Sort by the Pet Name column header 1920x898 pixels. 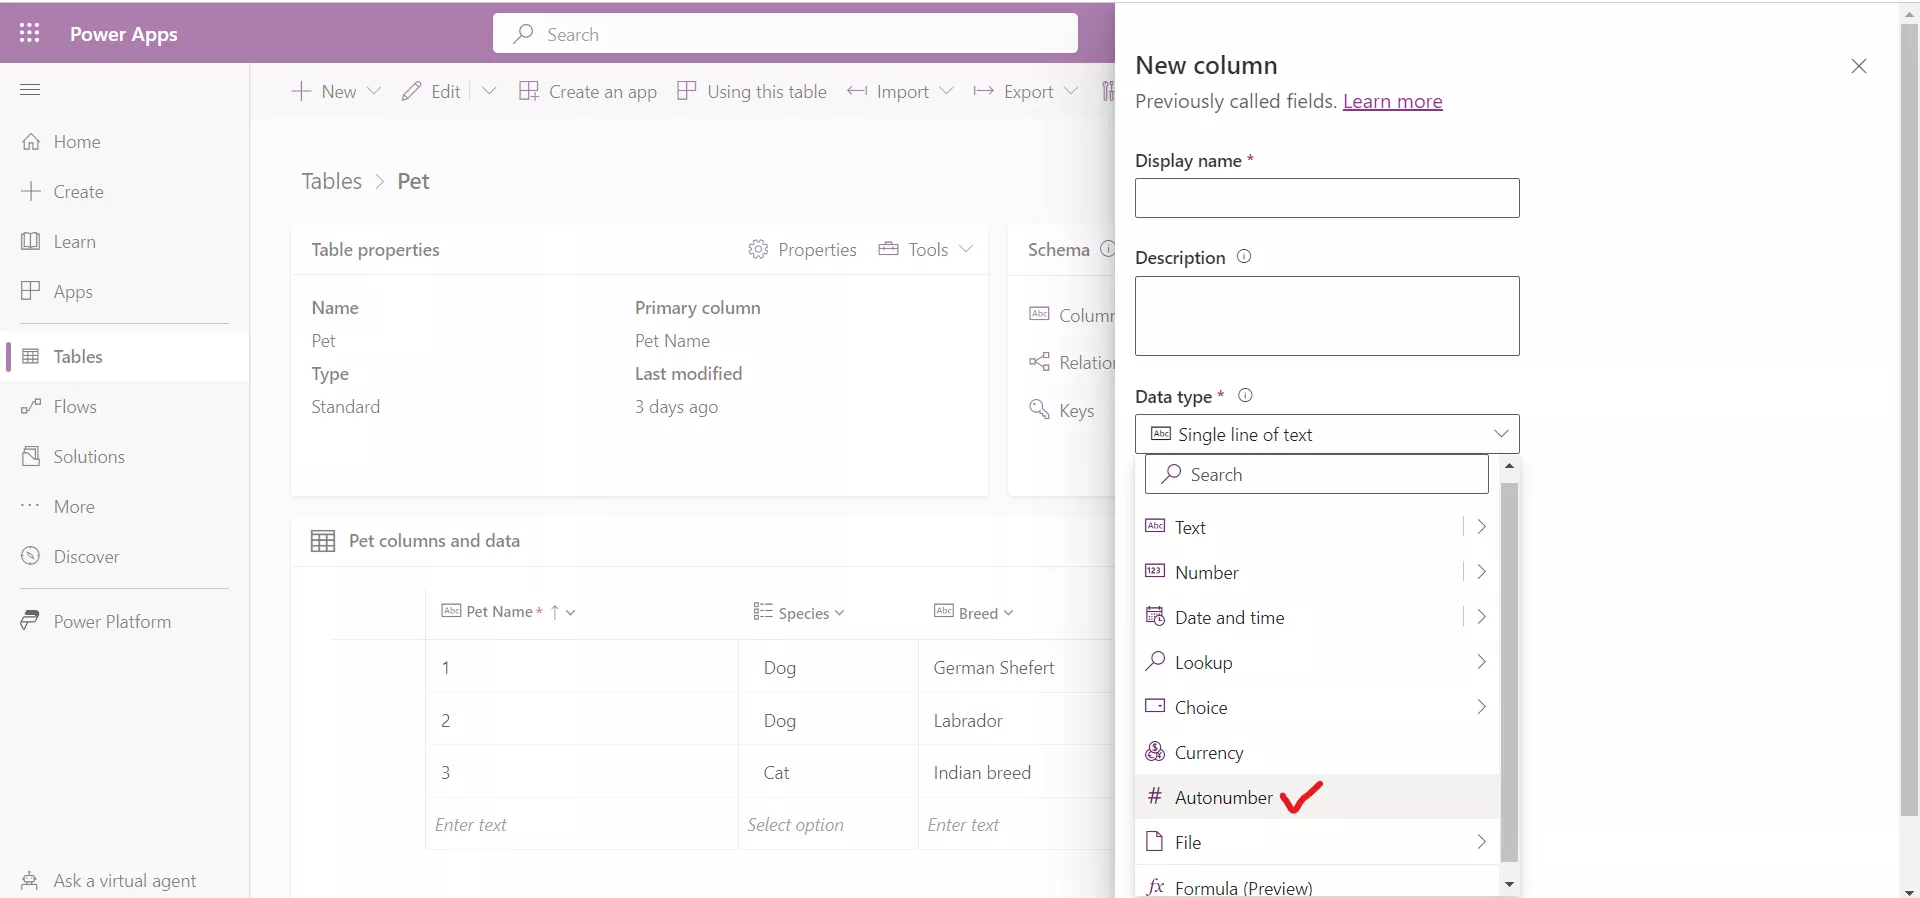pos(508,612)
